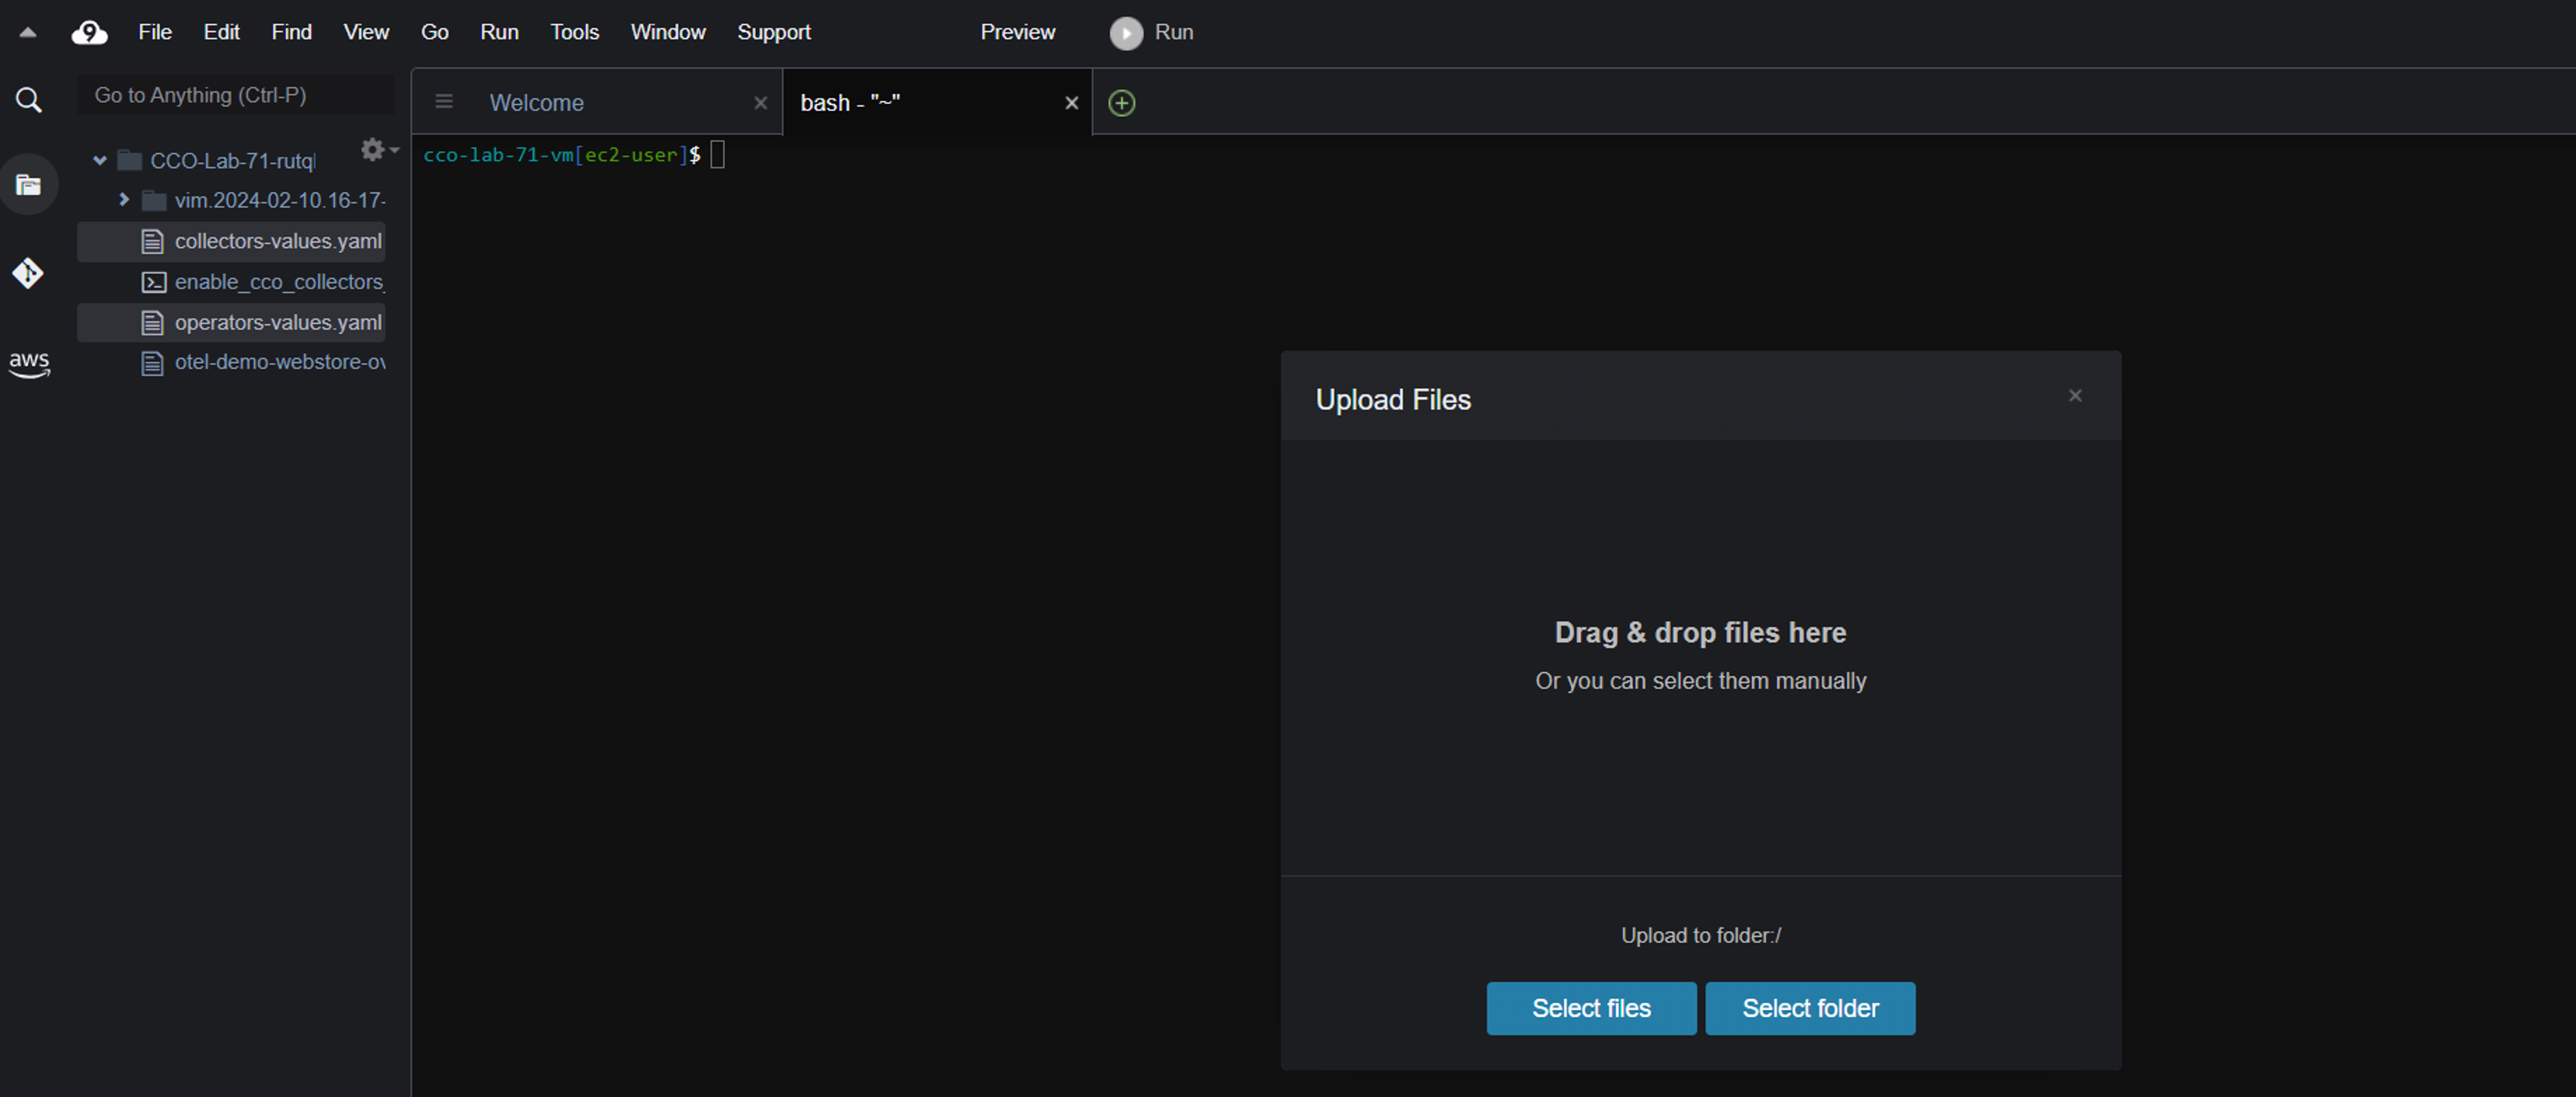Click the Preview button
The image size is (2576, 1097).
[x=1017, y=32]
